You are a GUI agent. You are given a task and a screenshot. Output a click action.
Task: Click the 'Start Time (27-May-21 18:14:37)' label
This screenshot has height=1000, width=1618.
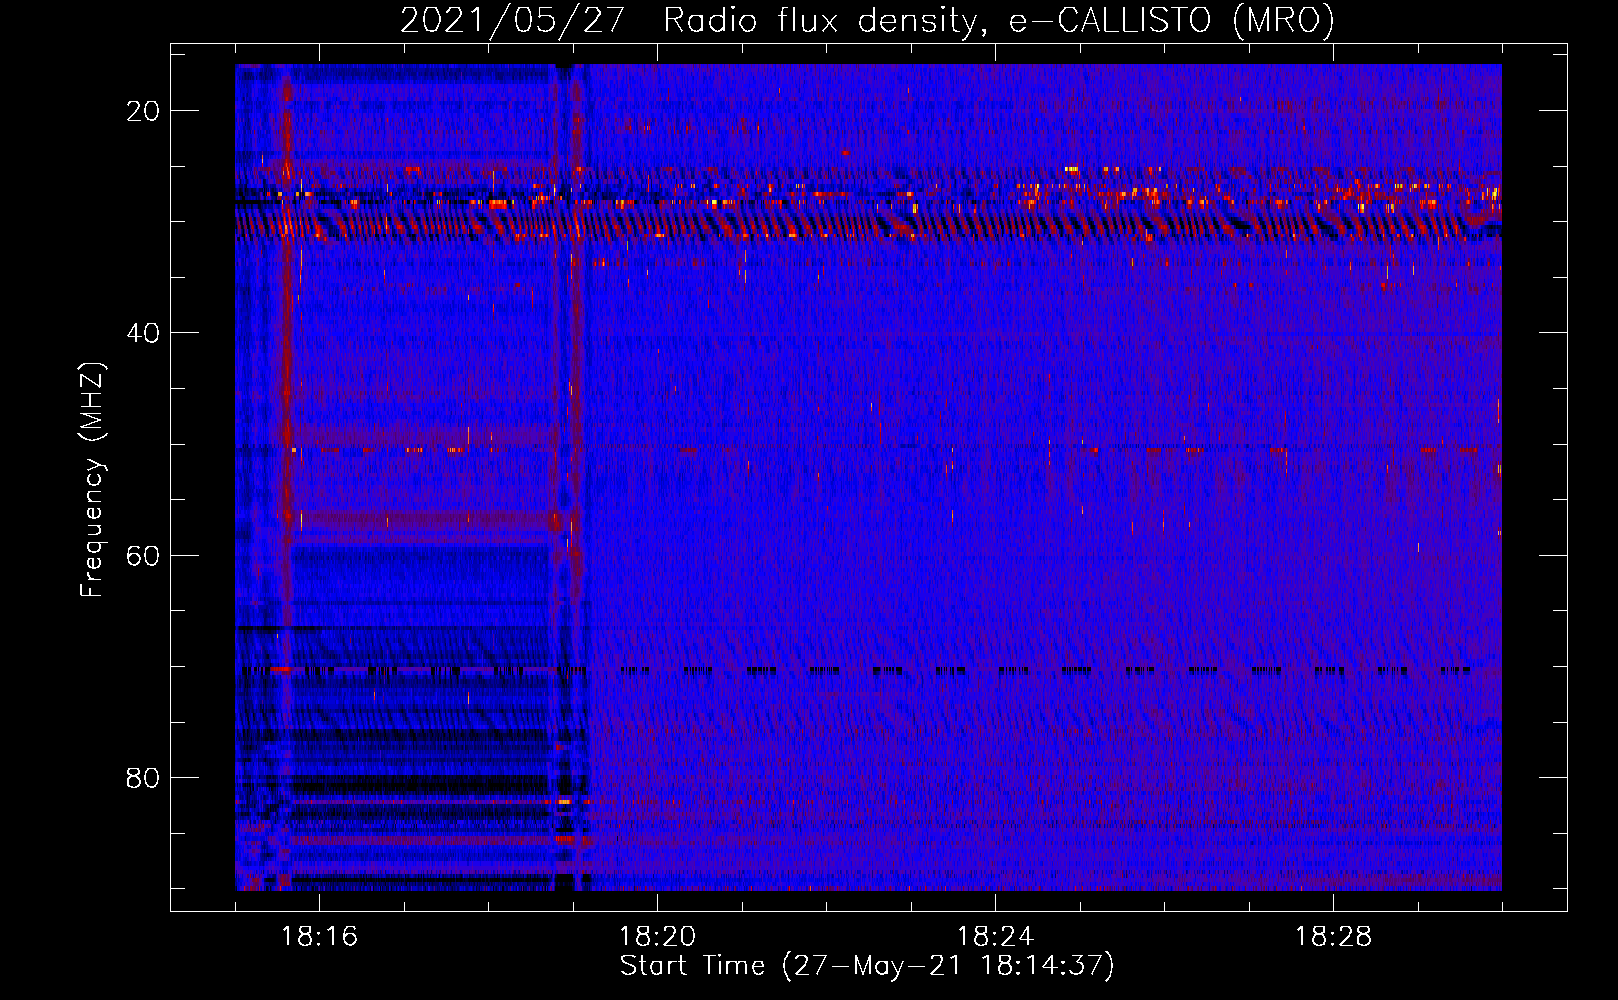867,966
